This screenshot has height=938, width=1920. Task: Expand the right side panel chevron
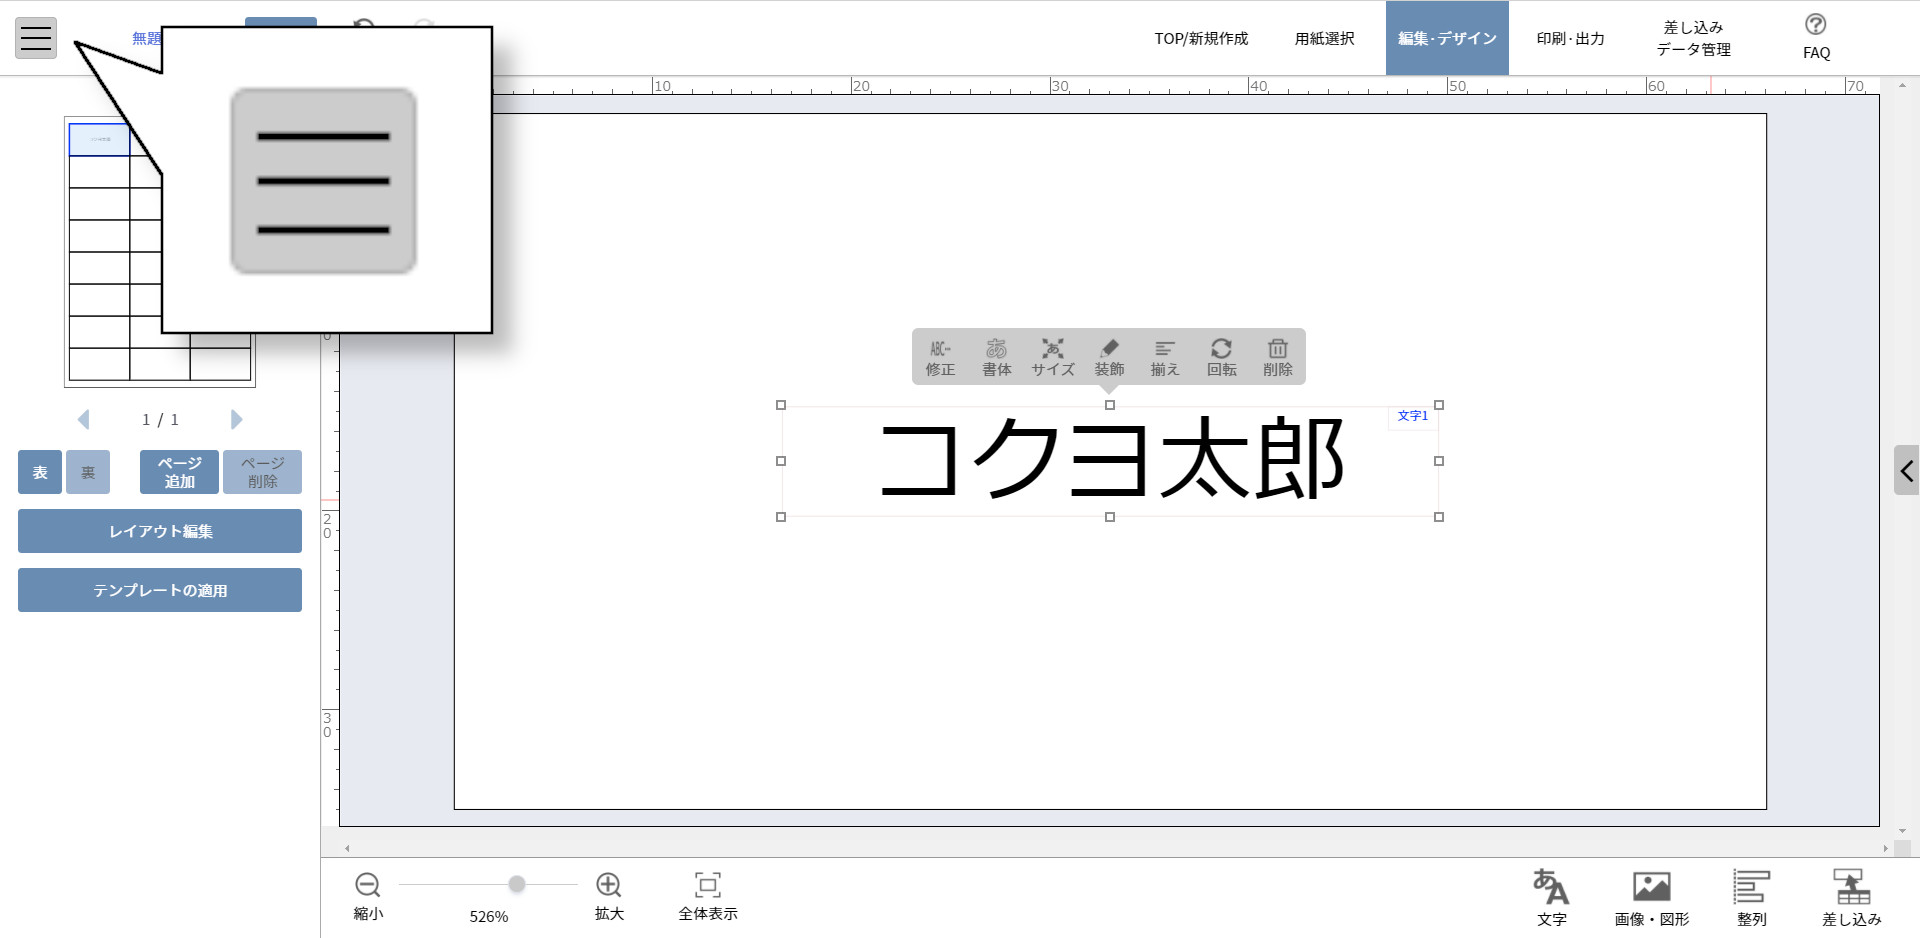point(1908,470)
